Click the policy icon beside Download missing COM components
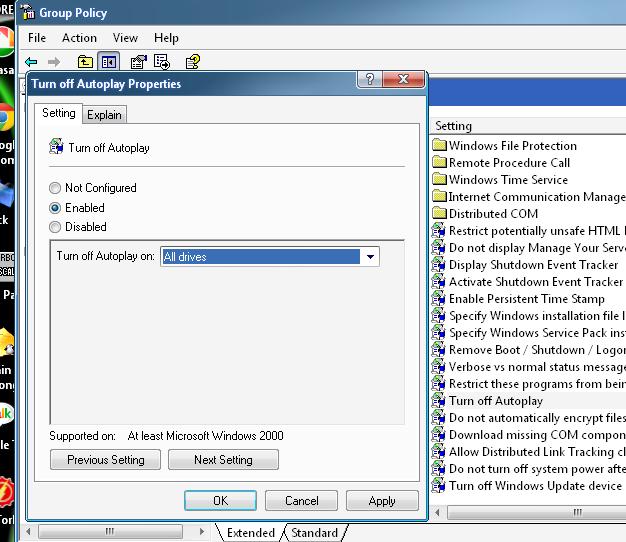The height and width of the screenshot is (542, 626). 438,434
